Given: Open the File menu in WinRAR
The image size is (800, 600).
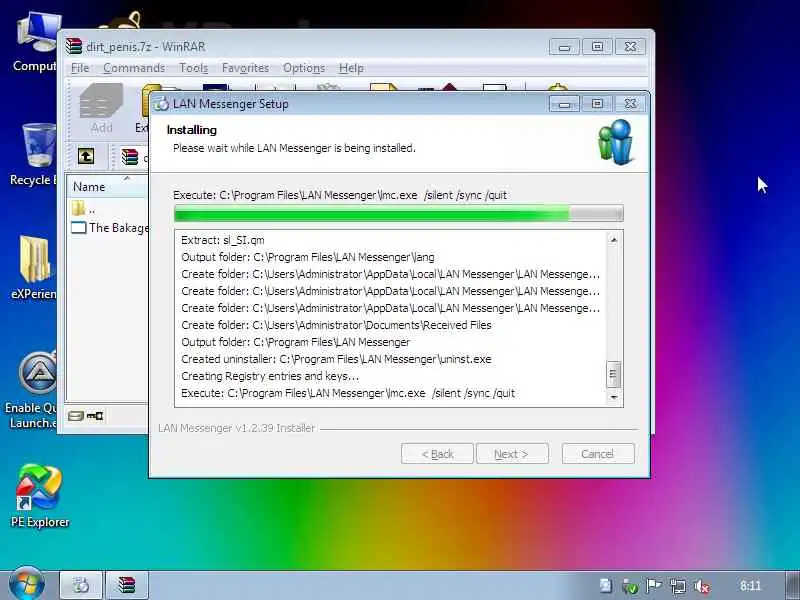Looking at the screenshot, I should [80, 68].
